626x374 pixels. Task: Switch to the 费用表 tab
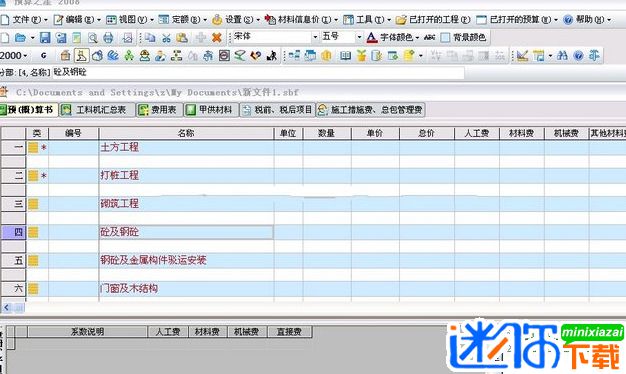click(x=159, y=110)
